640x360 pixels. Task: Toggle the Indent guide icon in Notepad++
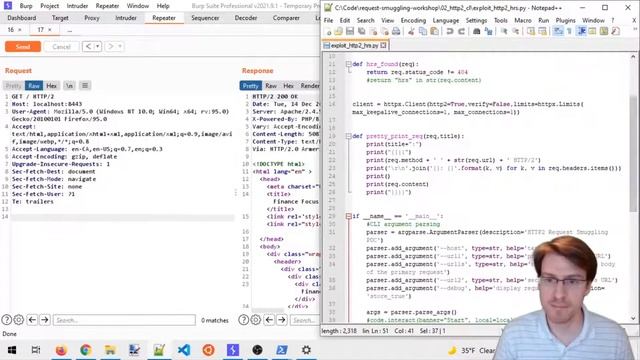[x=582, y=31]
